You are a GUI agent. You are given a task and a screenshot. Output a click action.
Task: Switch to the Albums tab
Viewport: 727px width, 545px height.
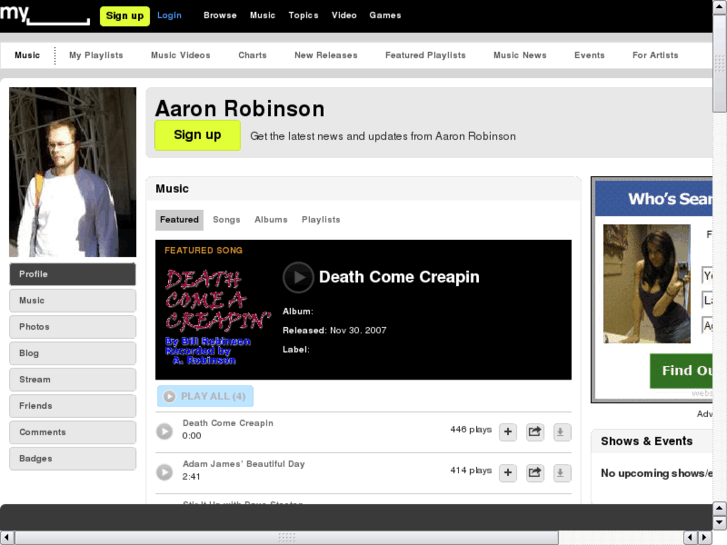click(271, 220)
